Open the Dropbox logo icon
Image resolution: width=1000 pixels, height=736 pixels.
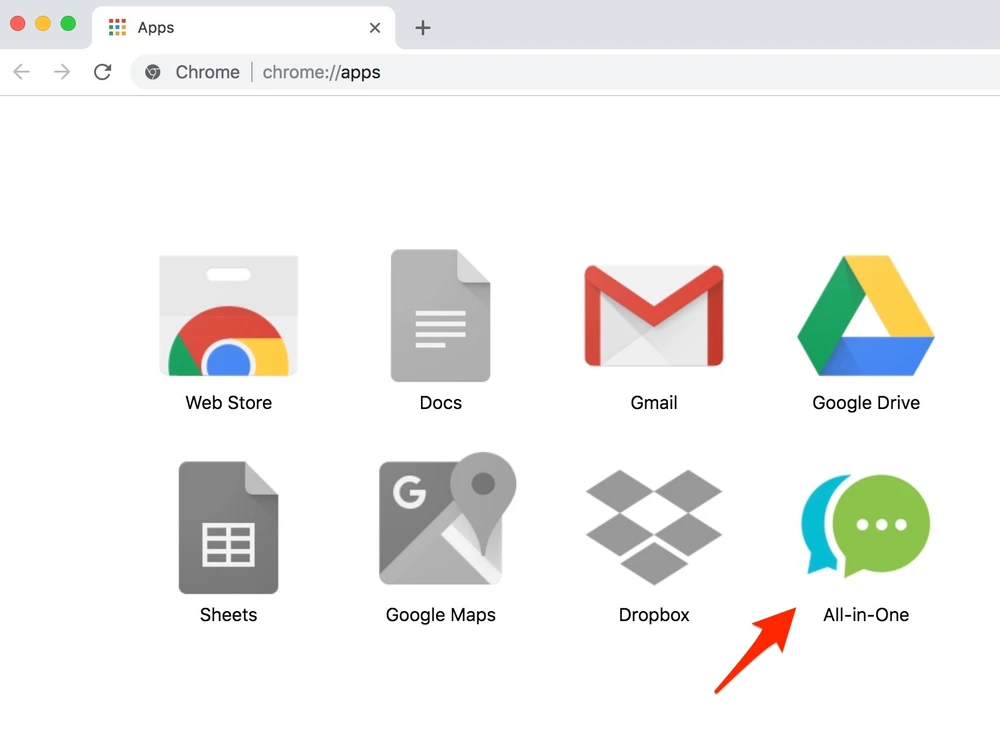point(654,527)
